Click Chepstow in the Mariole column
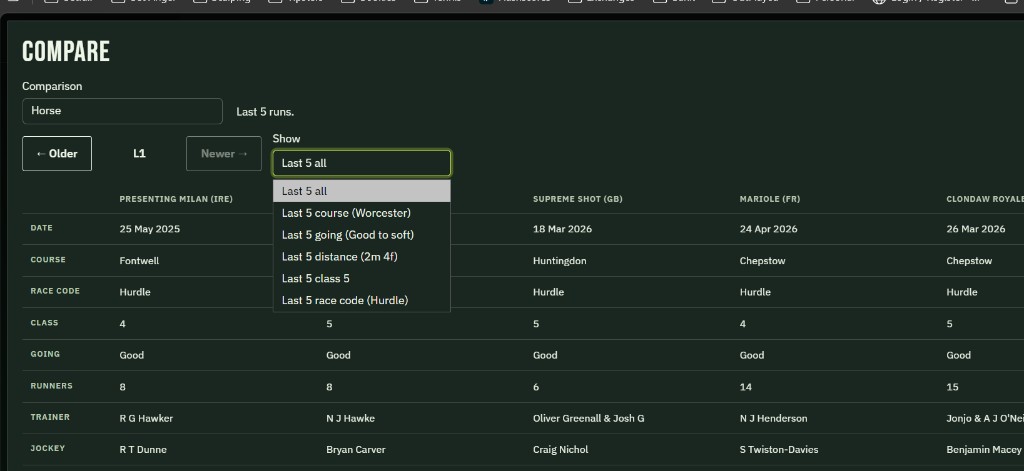Viewport: 1024px width, 471px height. pyautogui.click(x=762, y=261)
